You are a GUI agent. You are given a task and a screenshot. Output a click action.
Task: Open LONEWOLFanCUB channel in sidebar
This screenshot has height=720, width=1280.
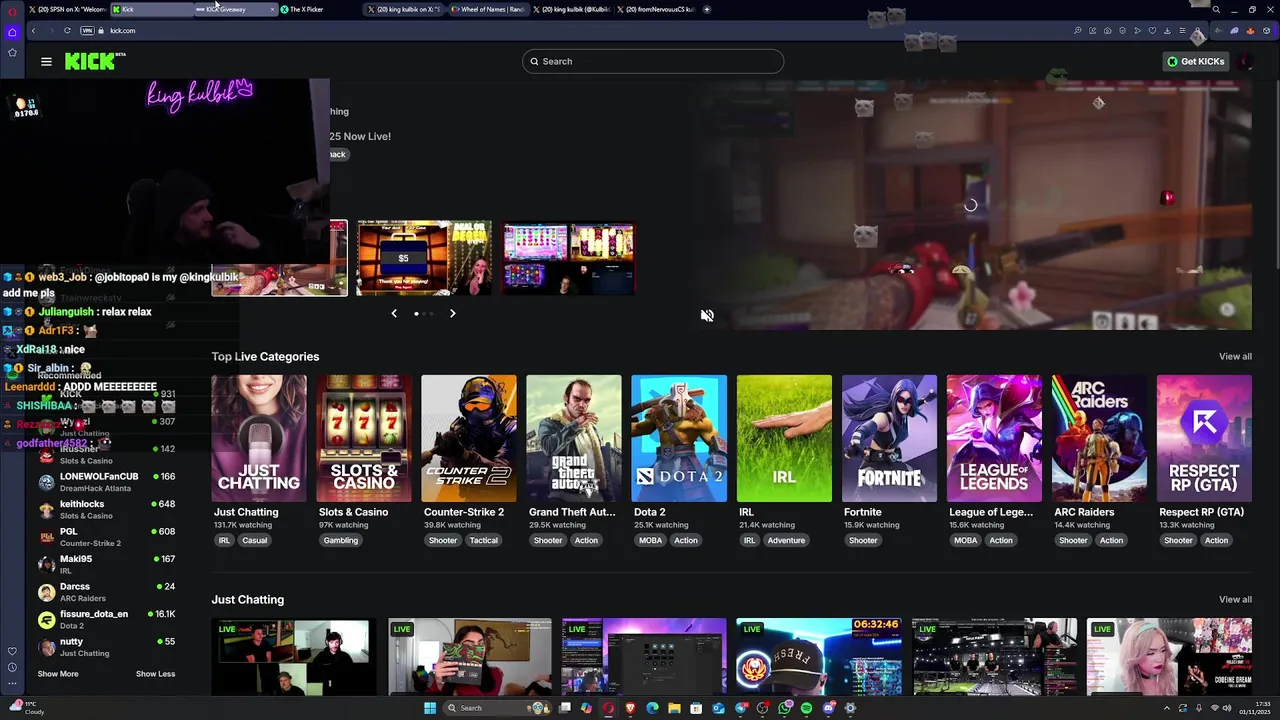pyautogui.click(x=106, y=482)
